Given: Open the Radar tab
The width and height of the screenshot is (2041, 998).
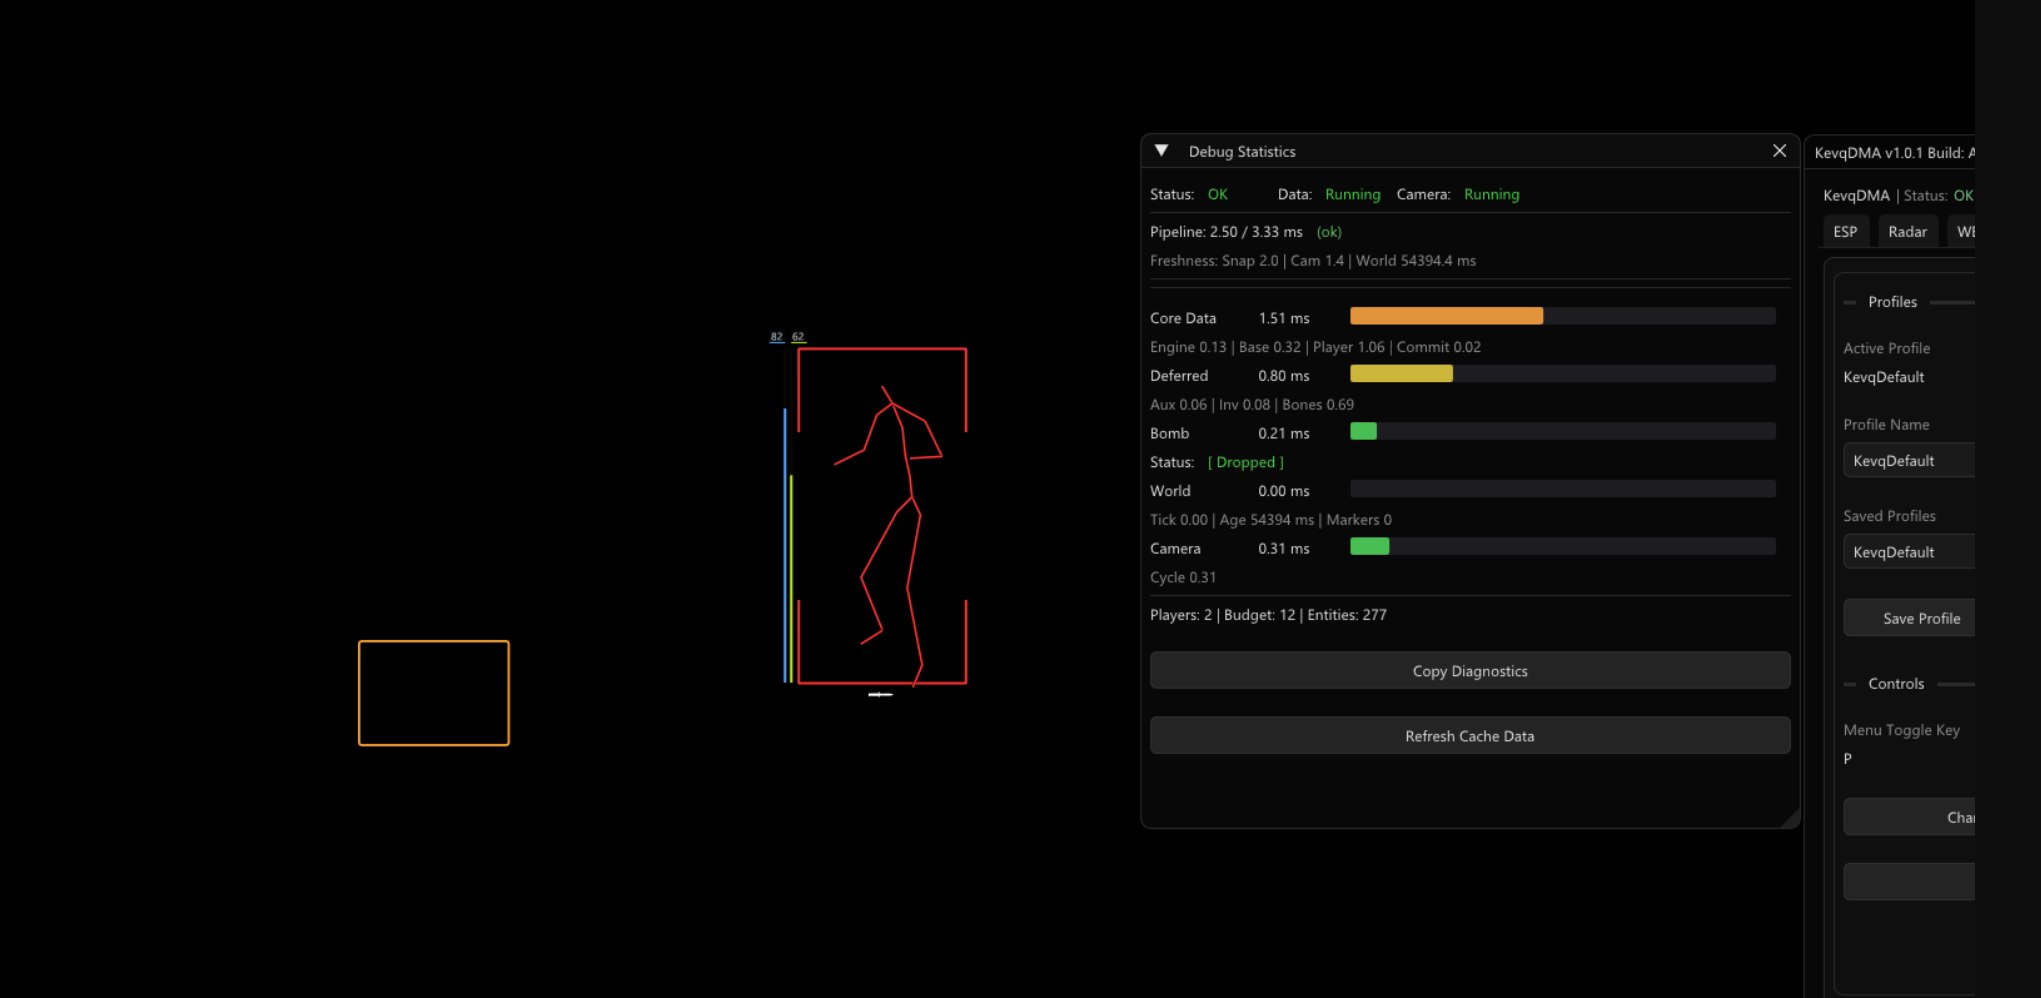Looking at the screenshot, I should coord(1906,232).
